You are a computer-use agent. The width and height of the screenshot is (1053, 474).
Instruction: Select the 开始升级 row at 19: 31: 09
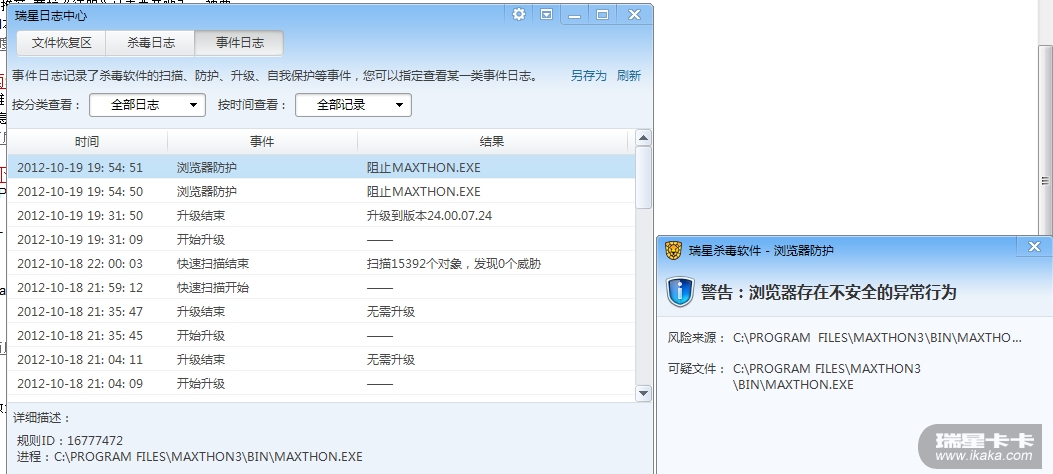pos(321,240)
